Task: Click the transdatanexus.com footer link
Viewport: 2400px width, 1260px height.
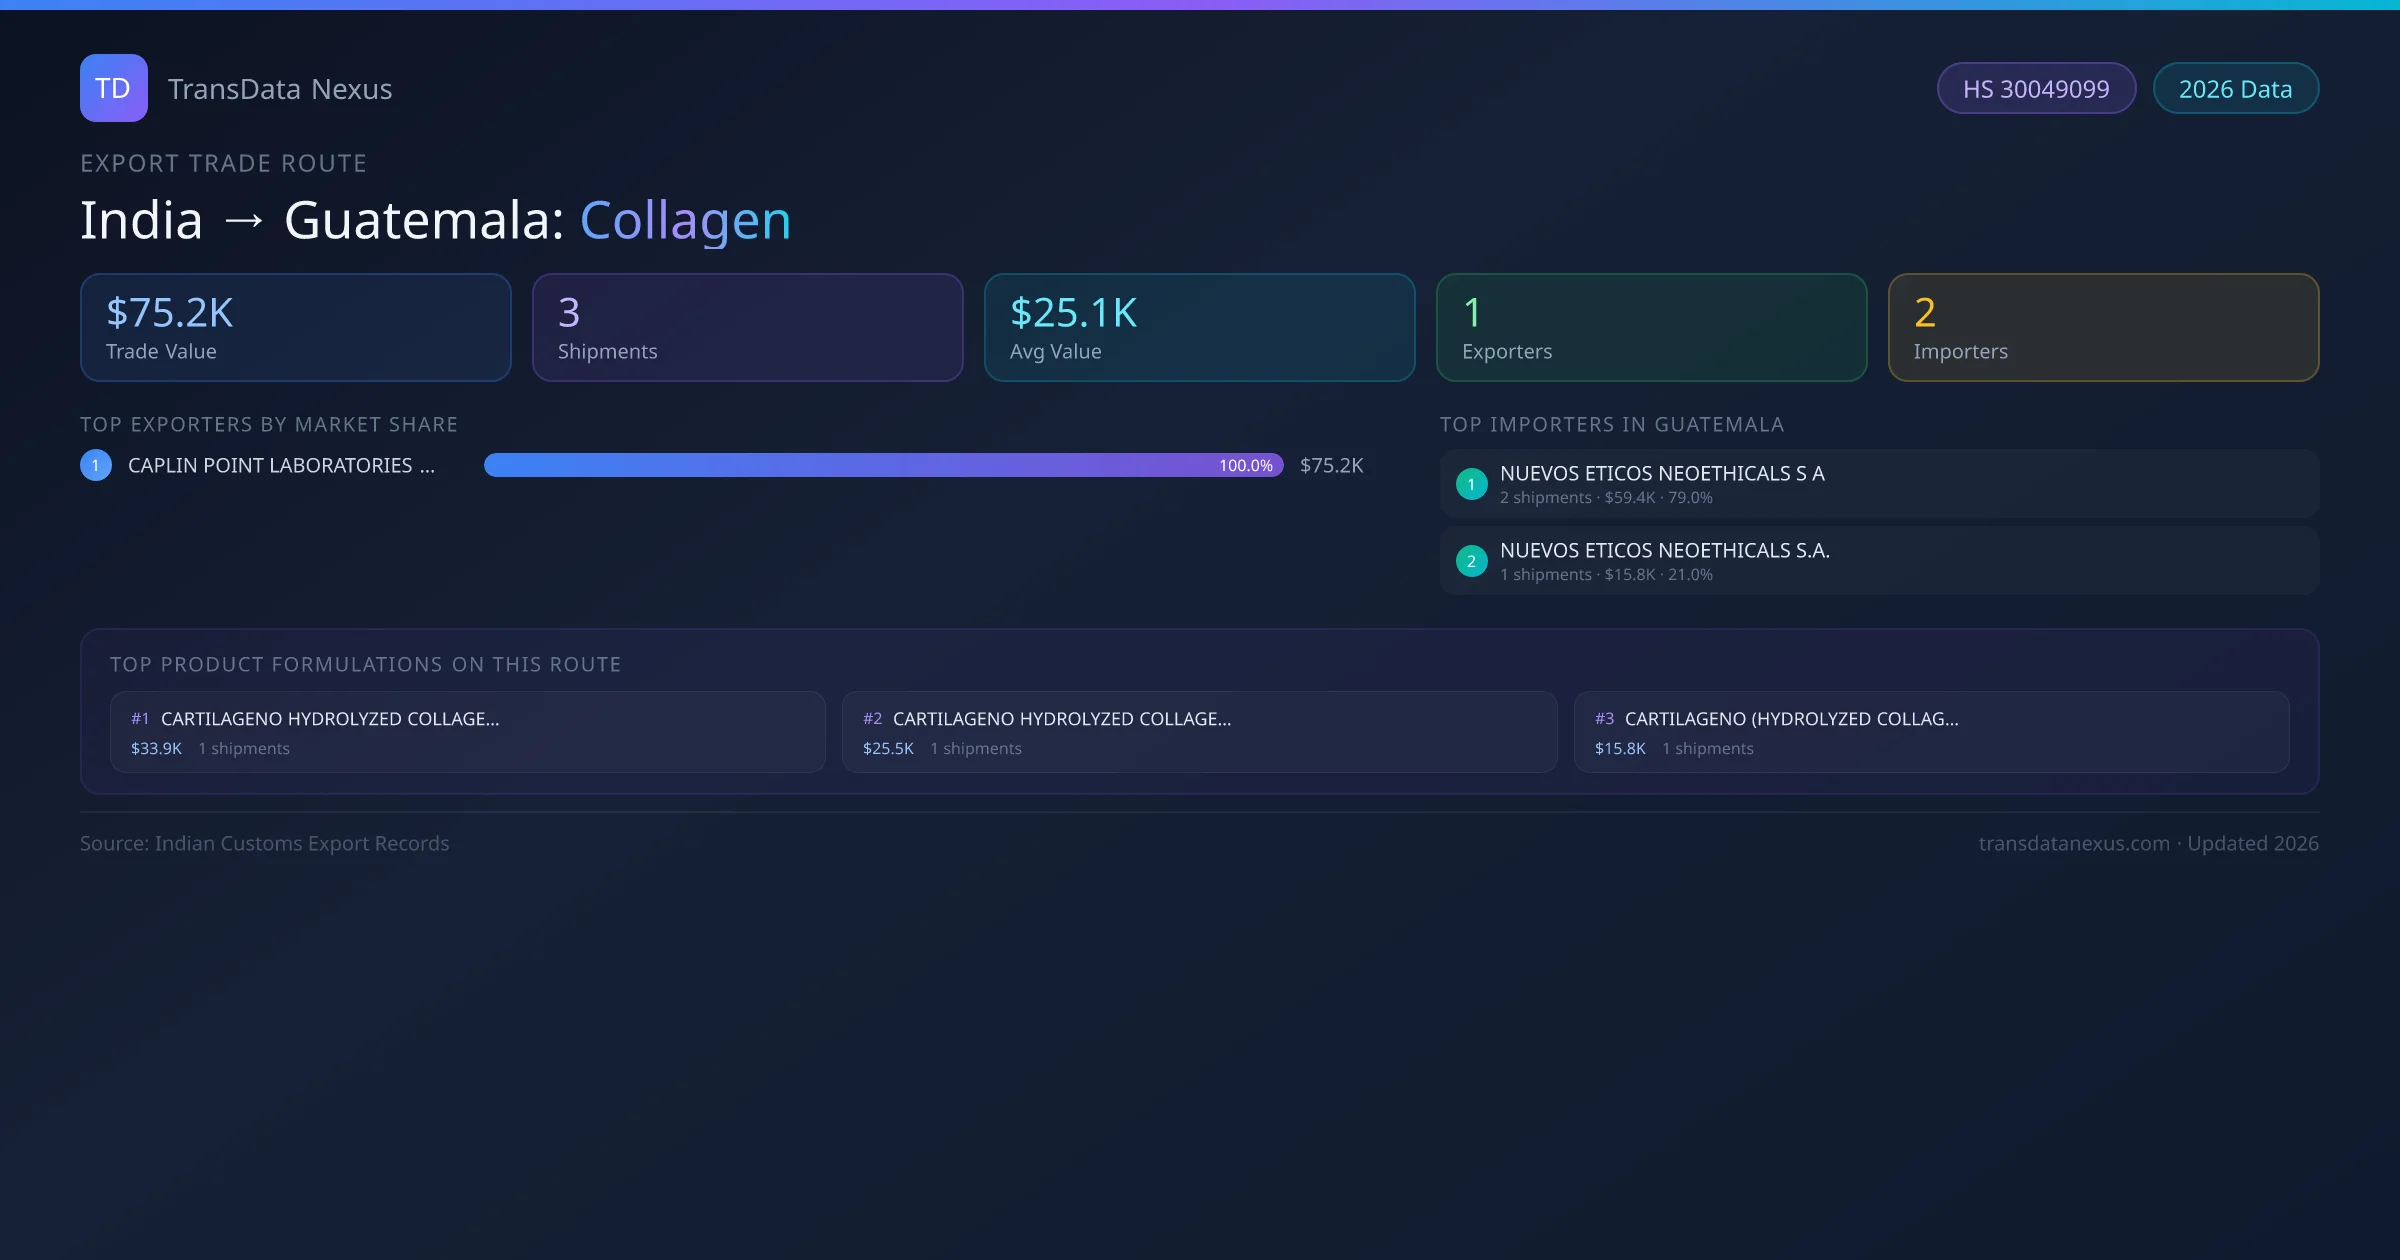Action: (2073, 844)
